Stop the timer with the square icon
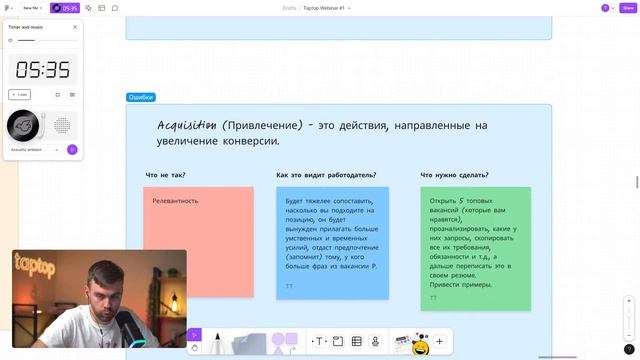Viewport: 640px width, 360px height. pyautogui.click(x=58, y=95)
